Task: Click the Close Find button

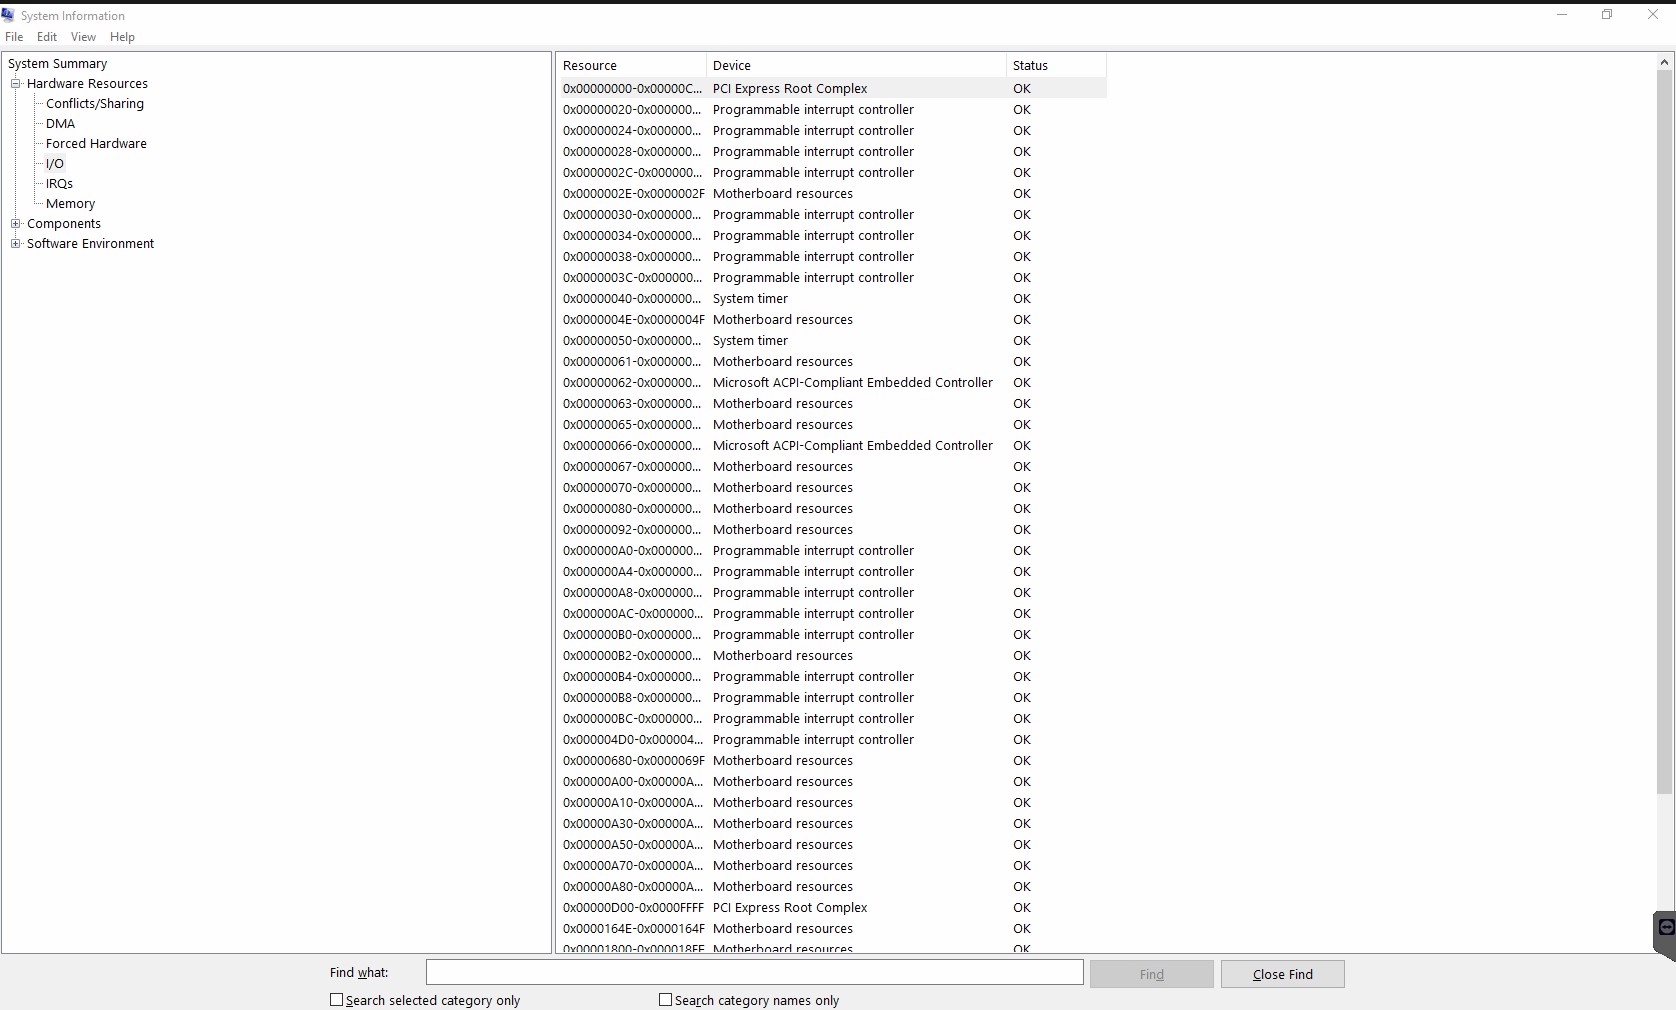Action: [1283, 974]
